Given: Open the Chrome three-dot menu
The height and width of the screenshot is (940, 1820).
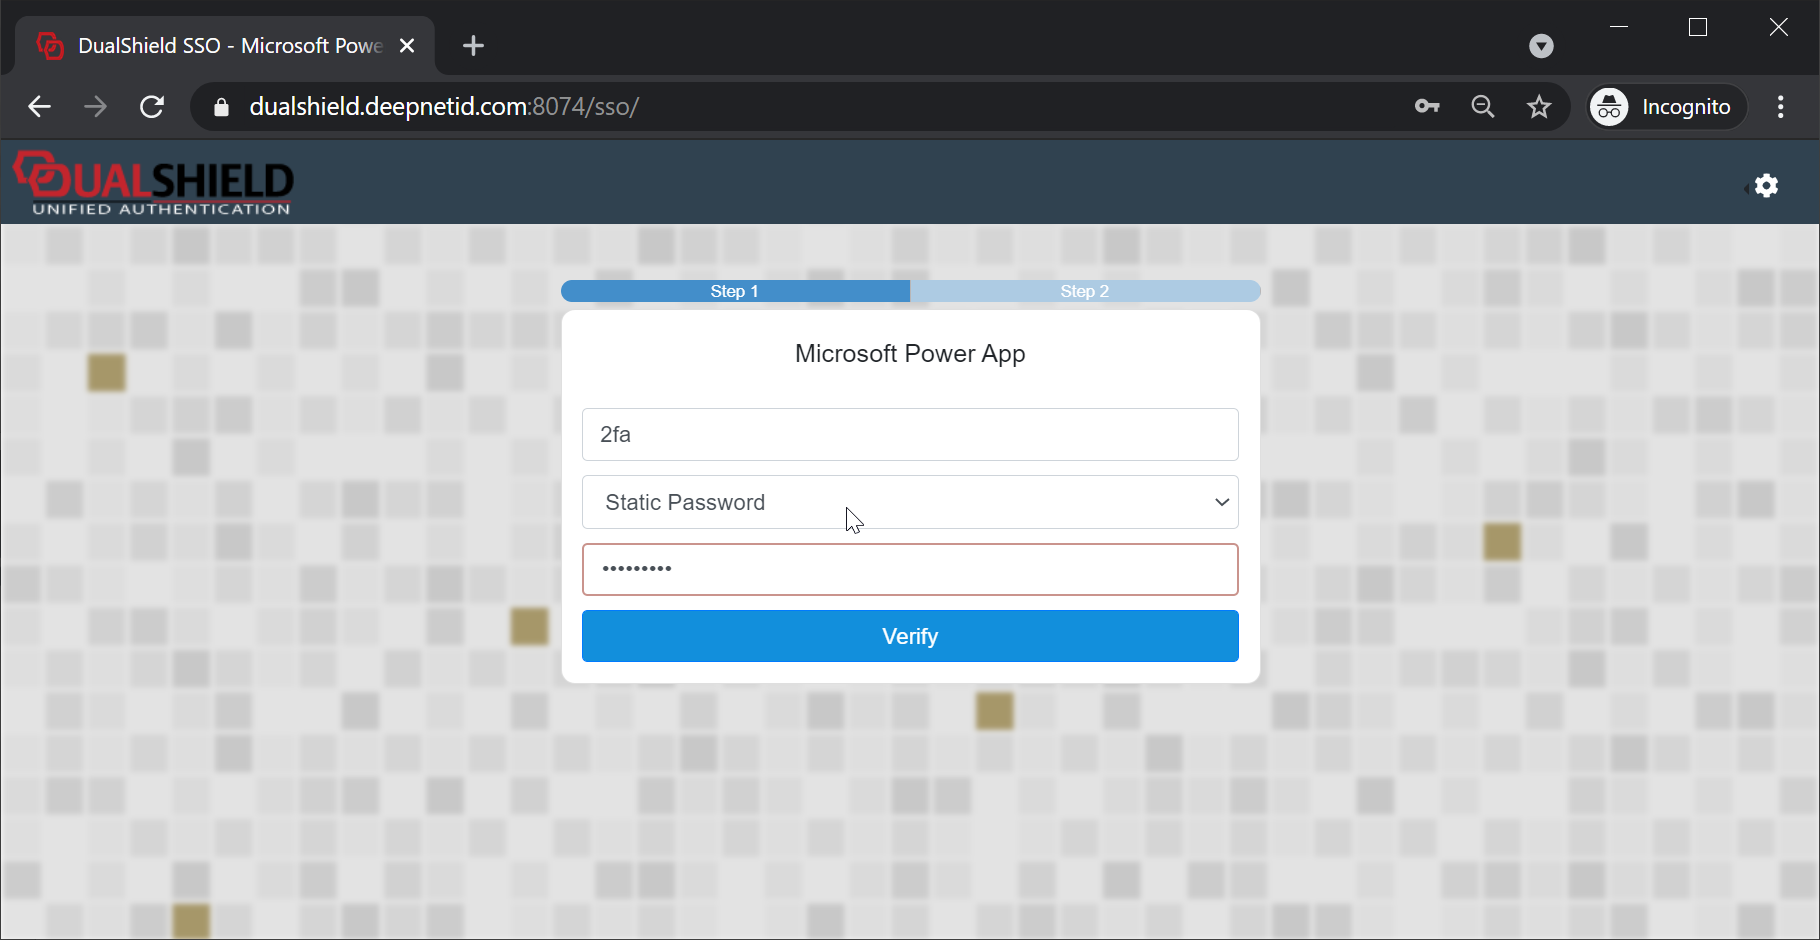Looking at the screenshot, I should point(1780,107).
